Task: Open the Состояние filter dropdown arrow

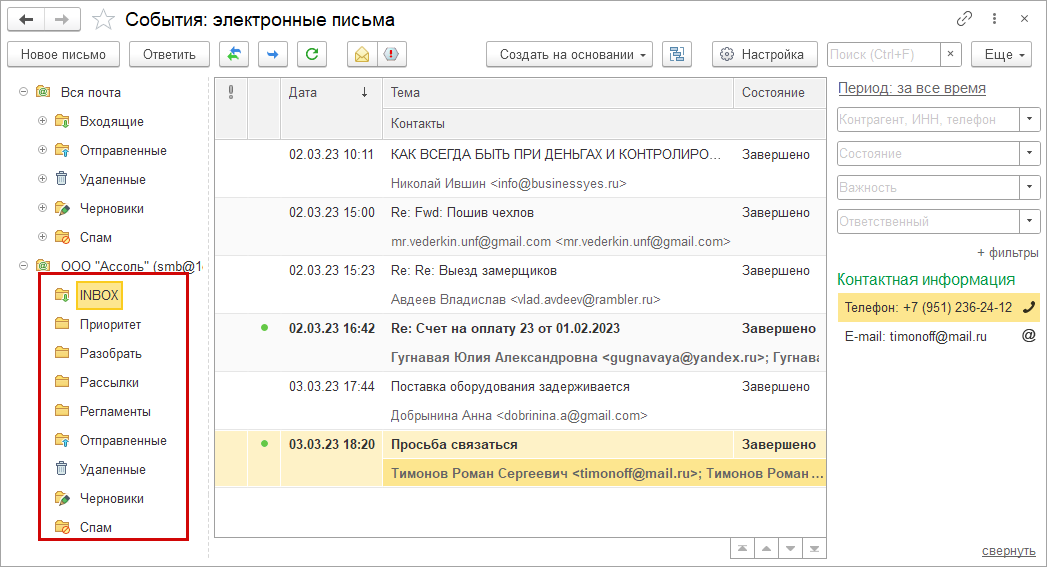Action: 1029,154
